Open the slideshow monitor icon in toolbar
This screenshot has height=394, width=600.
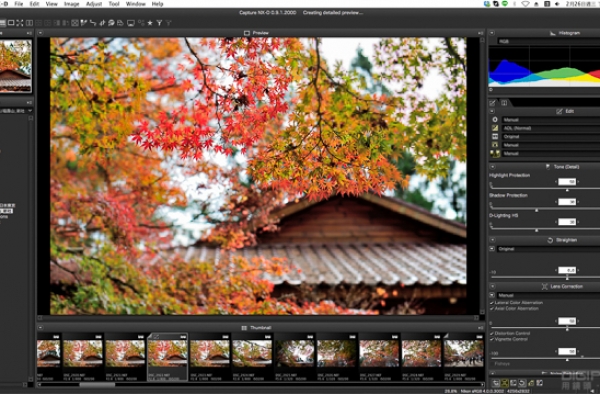[x=130, y=23]
